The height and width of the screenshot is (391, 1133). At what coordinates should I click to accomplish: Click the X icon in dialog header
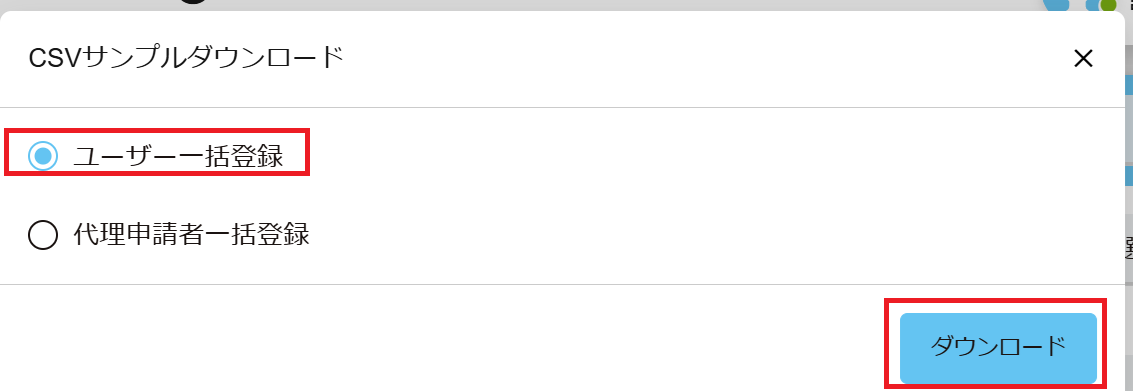coord(1082,59)
